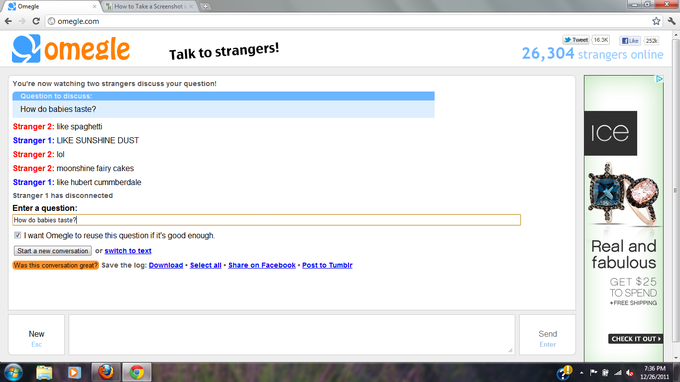This screenshot has width=680, height=382.
Task: Click the switch to text link
Action: tap(128, 251)
